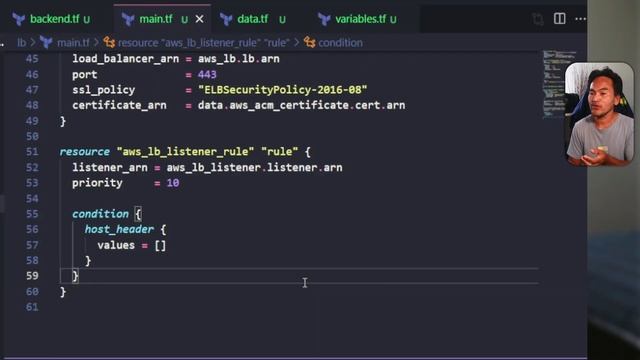Click the "aws_lb_listener_rule" type string

pos(185,152)
